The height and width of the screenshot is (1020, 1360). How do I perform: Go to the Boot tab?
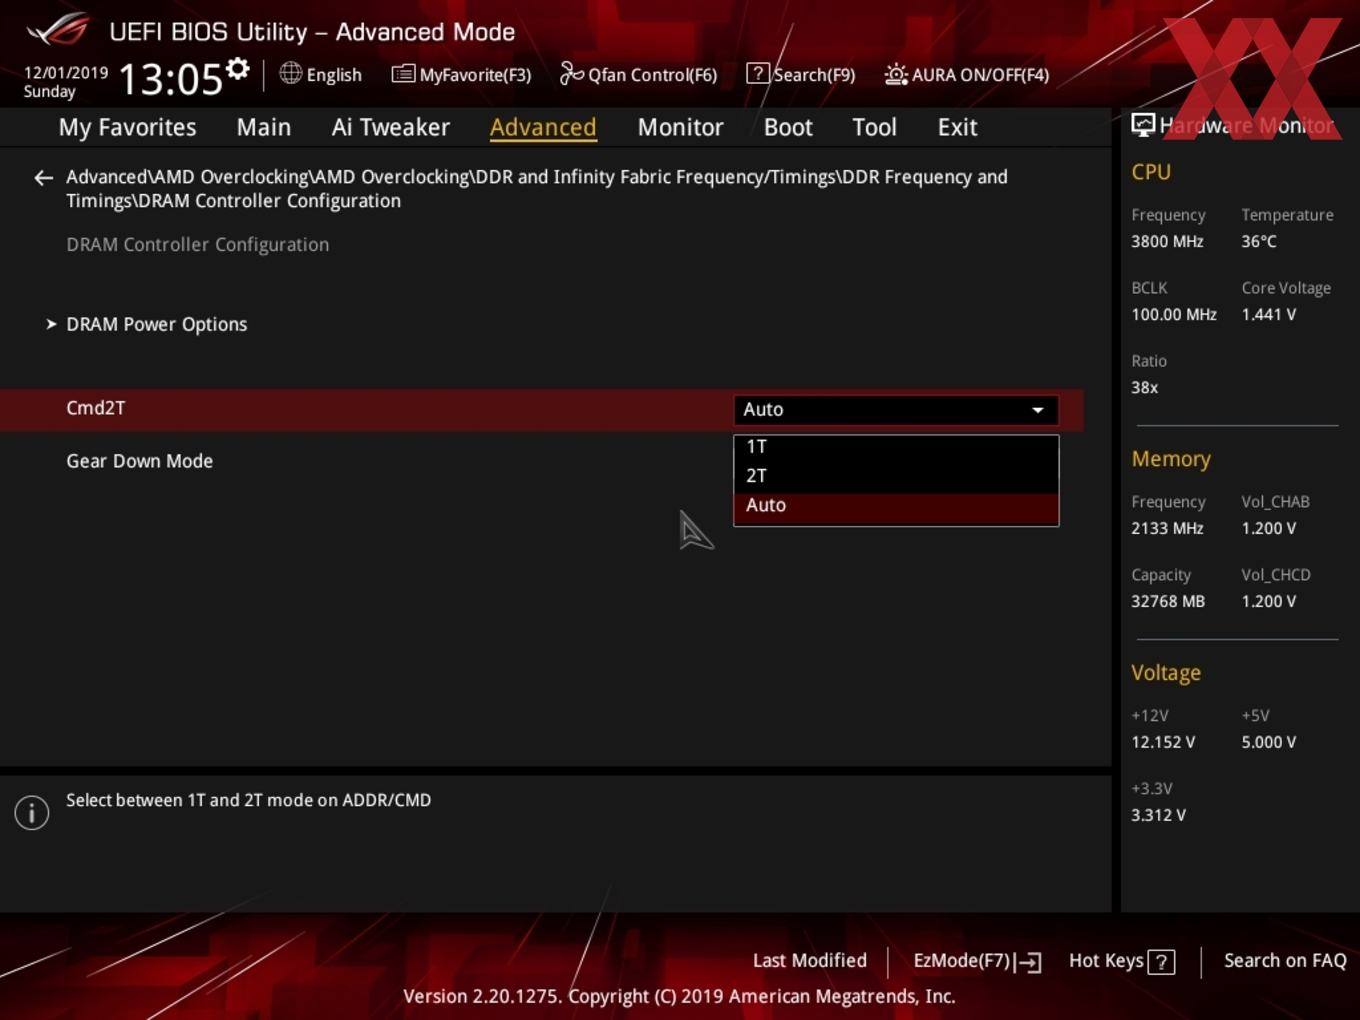point(788,127)
